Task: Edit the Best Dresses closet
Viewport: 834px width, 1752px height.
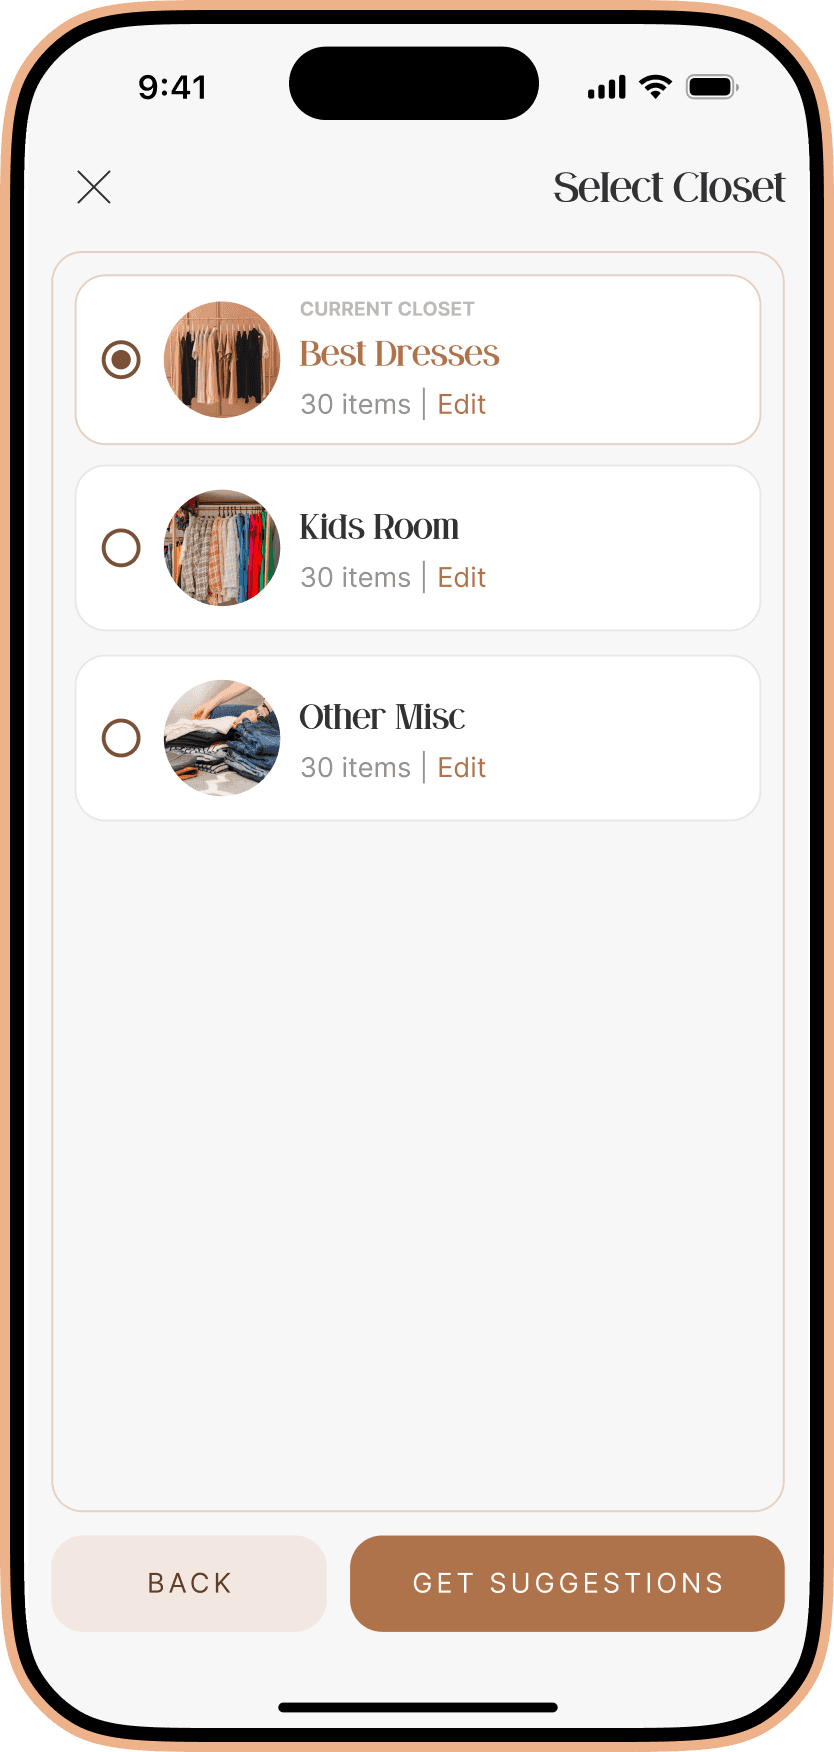Action: (461, 404)
